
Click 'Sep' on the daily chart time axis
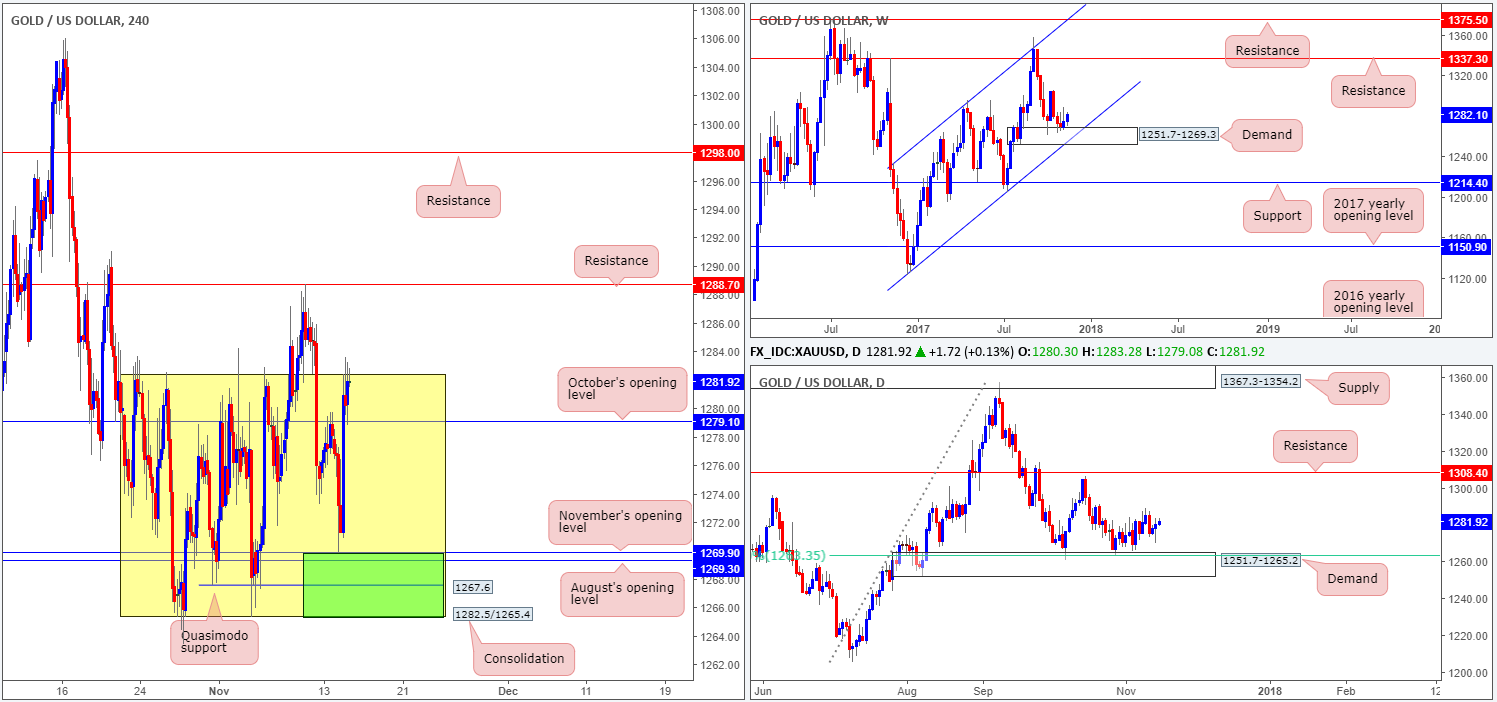point(983,691)
